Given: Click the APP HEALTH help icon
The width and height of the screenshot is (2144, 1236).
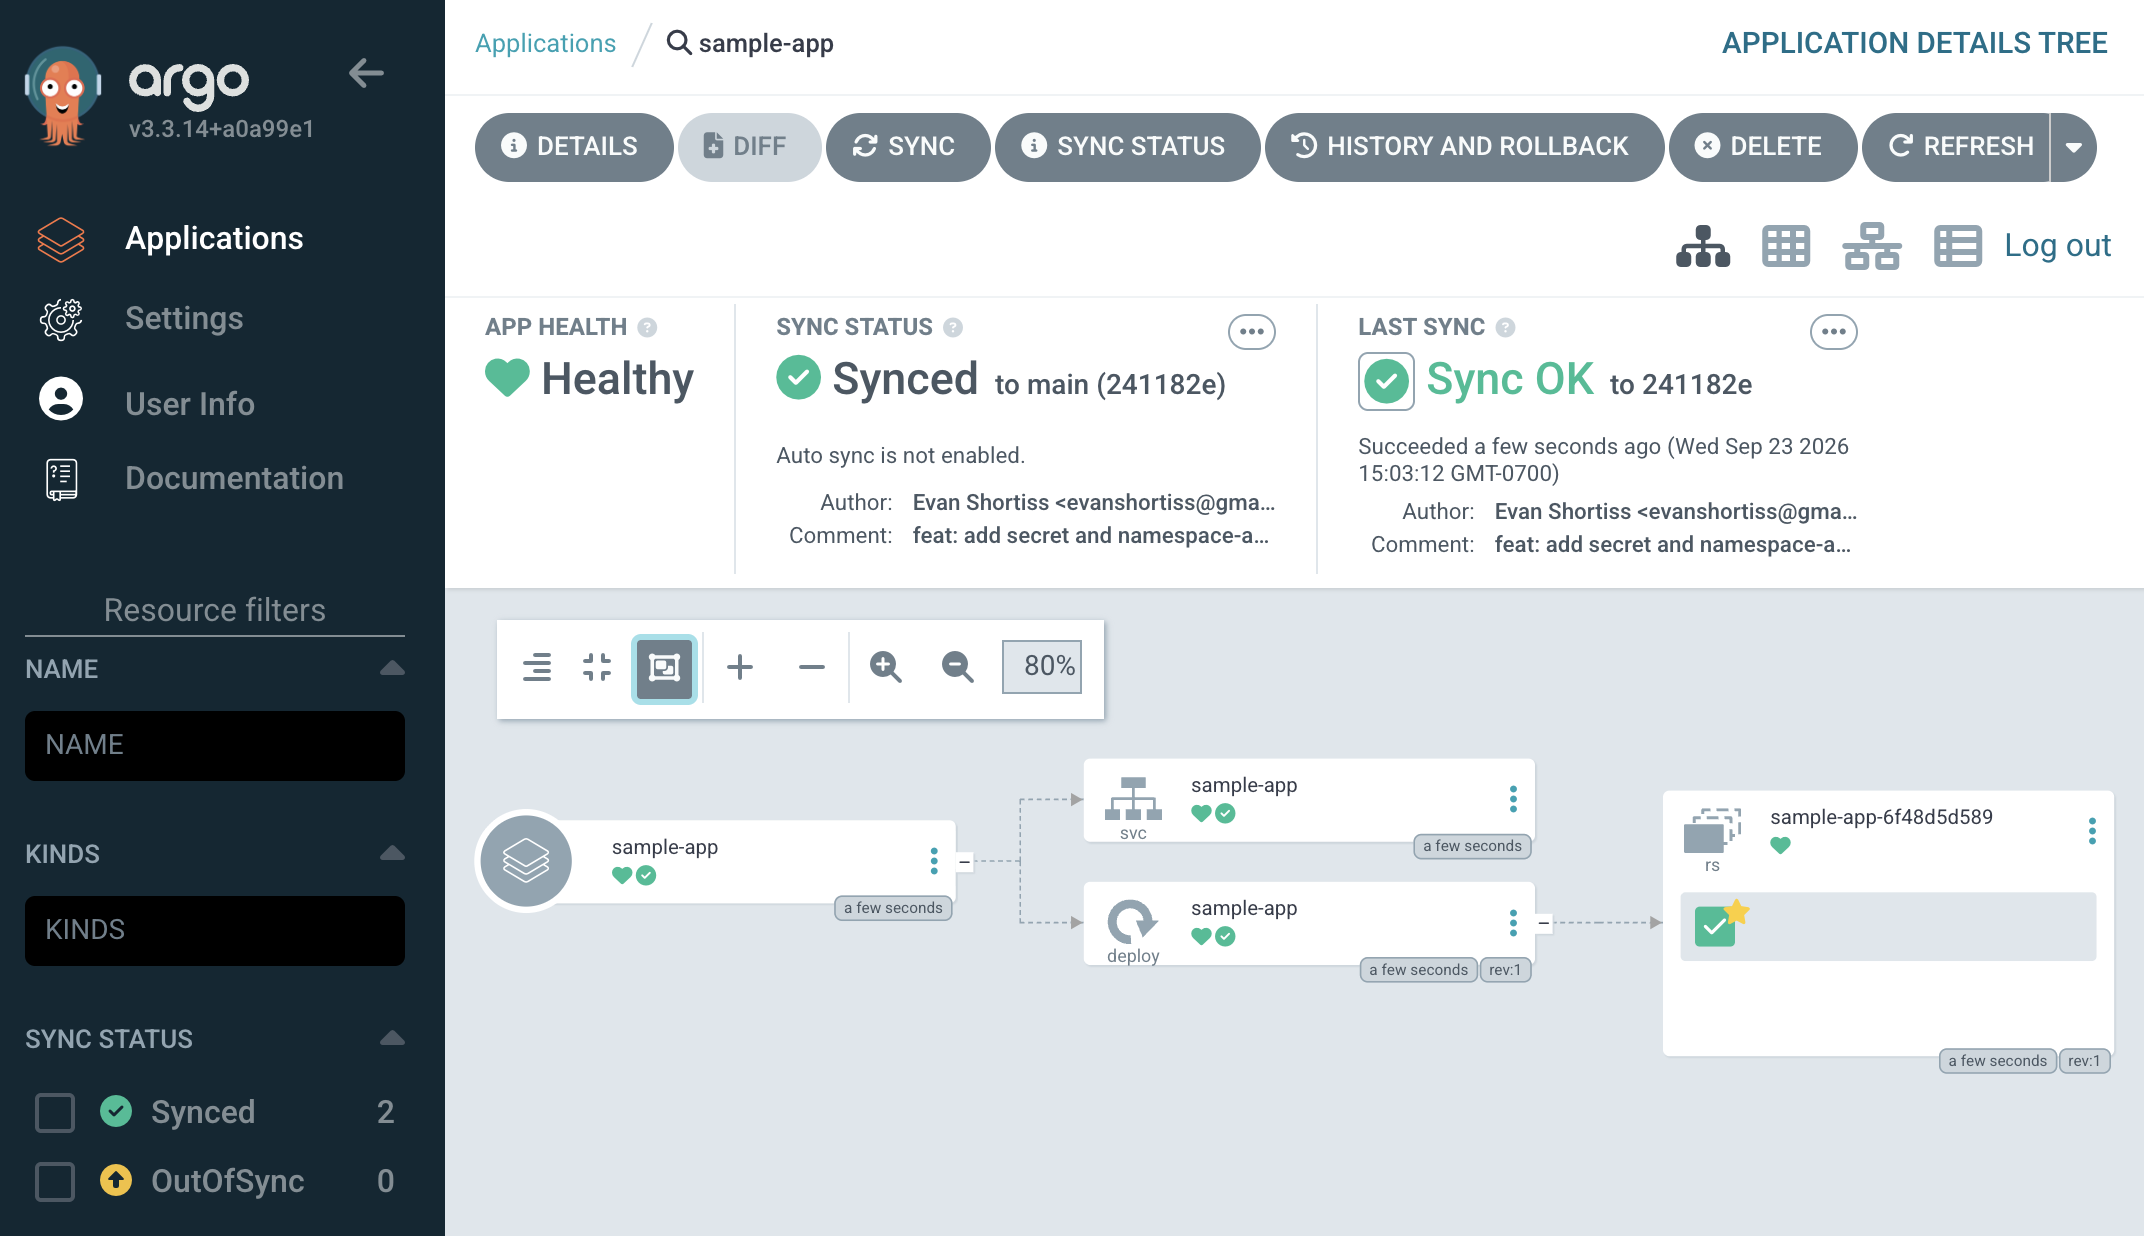Looking at the screenshot, I should pyautogui.click(x=648, y=327).
